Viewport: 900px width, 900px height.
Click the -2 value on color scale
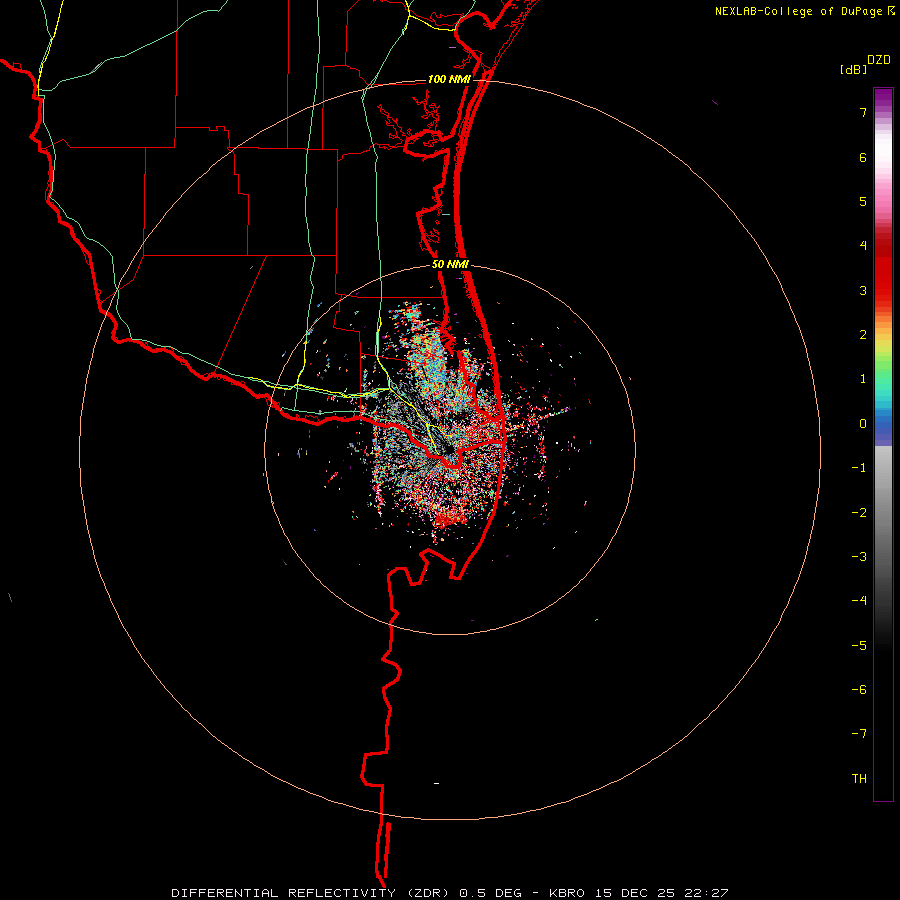pos(859,513)
